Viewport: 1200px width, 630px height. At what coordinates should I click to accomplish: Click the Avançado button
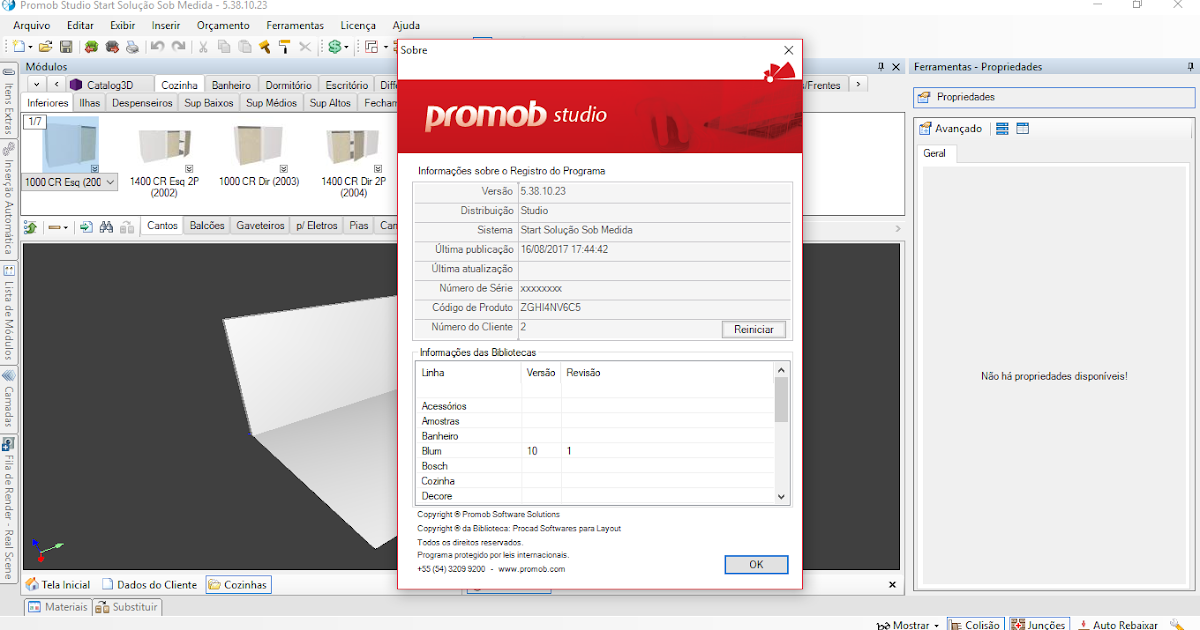(x=950, y=128)
